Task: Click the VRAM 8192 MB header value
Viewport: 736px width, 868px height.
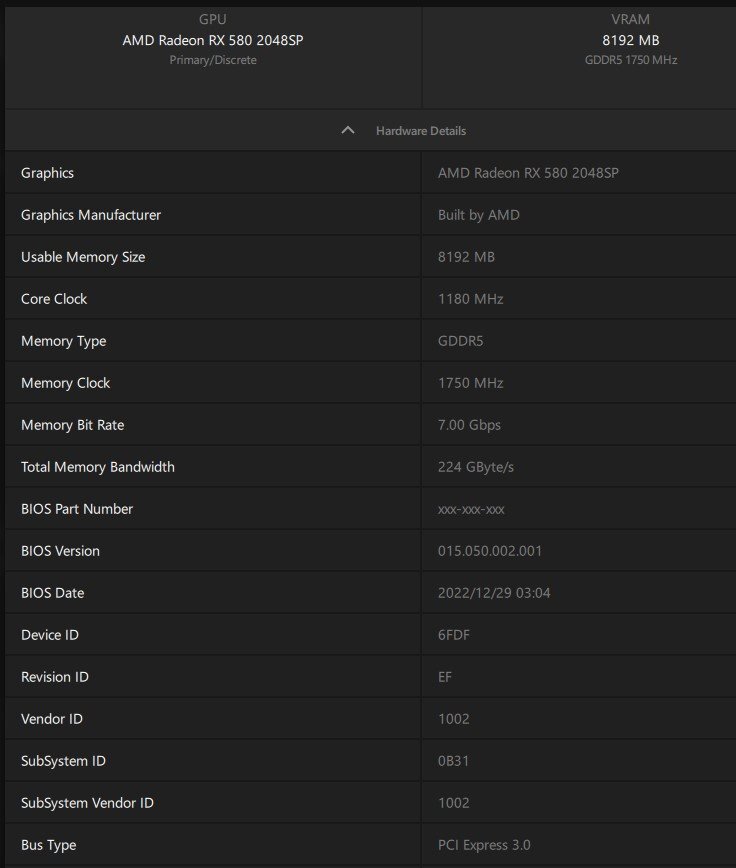Action: click(631, 40)
